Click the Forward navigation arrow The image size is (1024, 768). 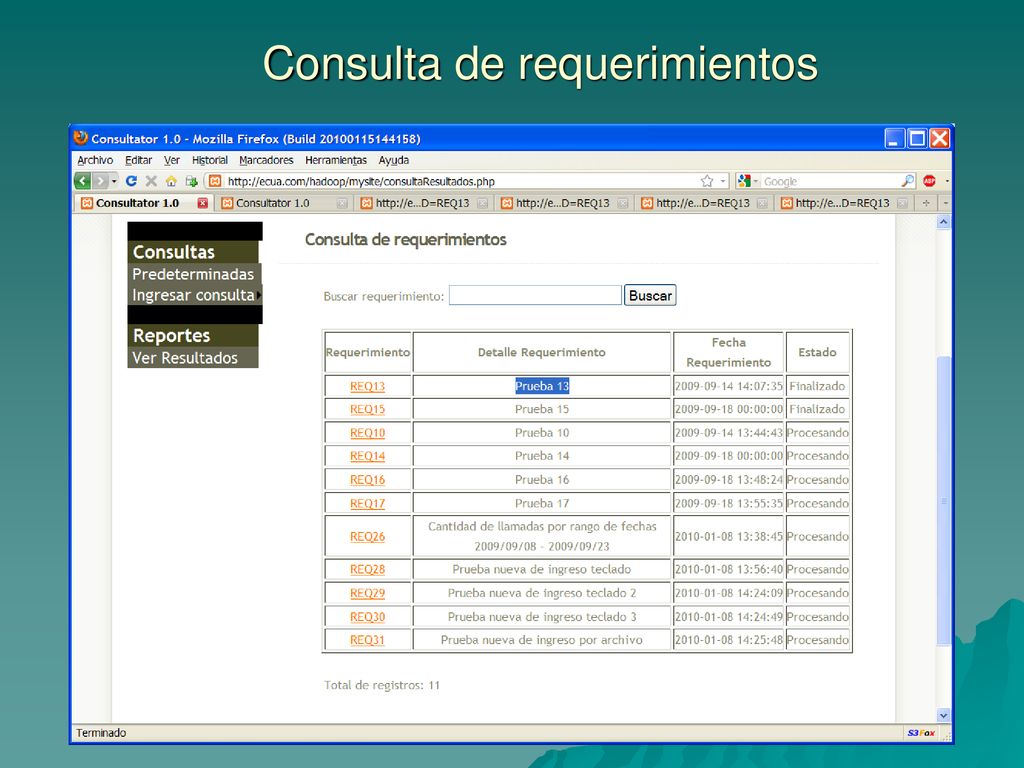click(100, 181)
